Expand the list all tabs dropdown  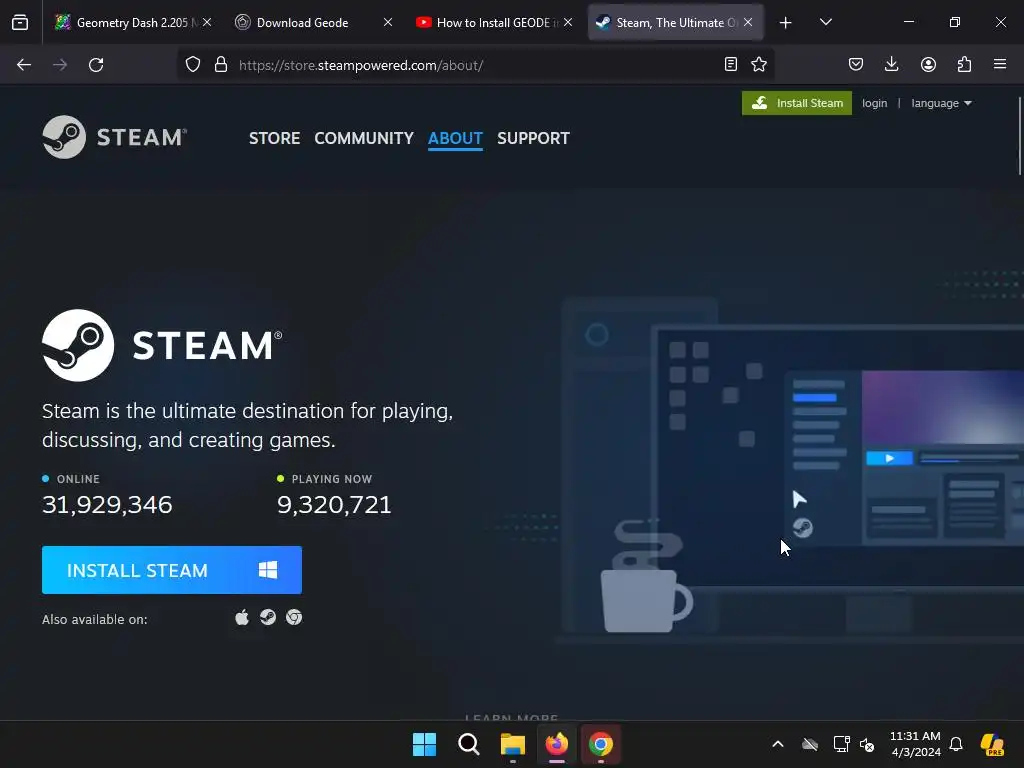pos(825,22)
